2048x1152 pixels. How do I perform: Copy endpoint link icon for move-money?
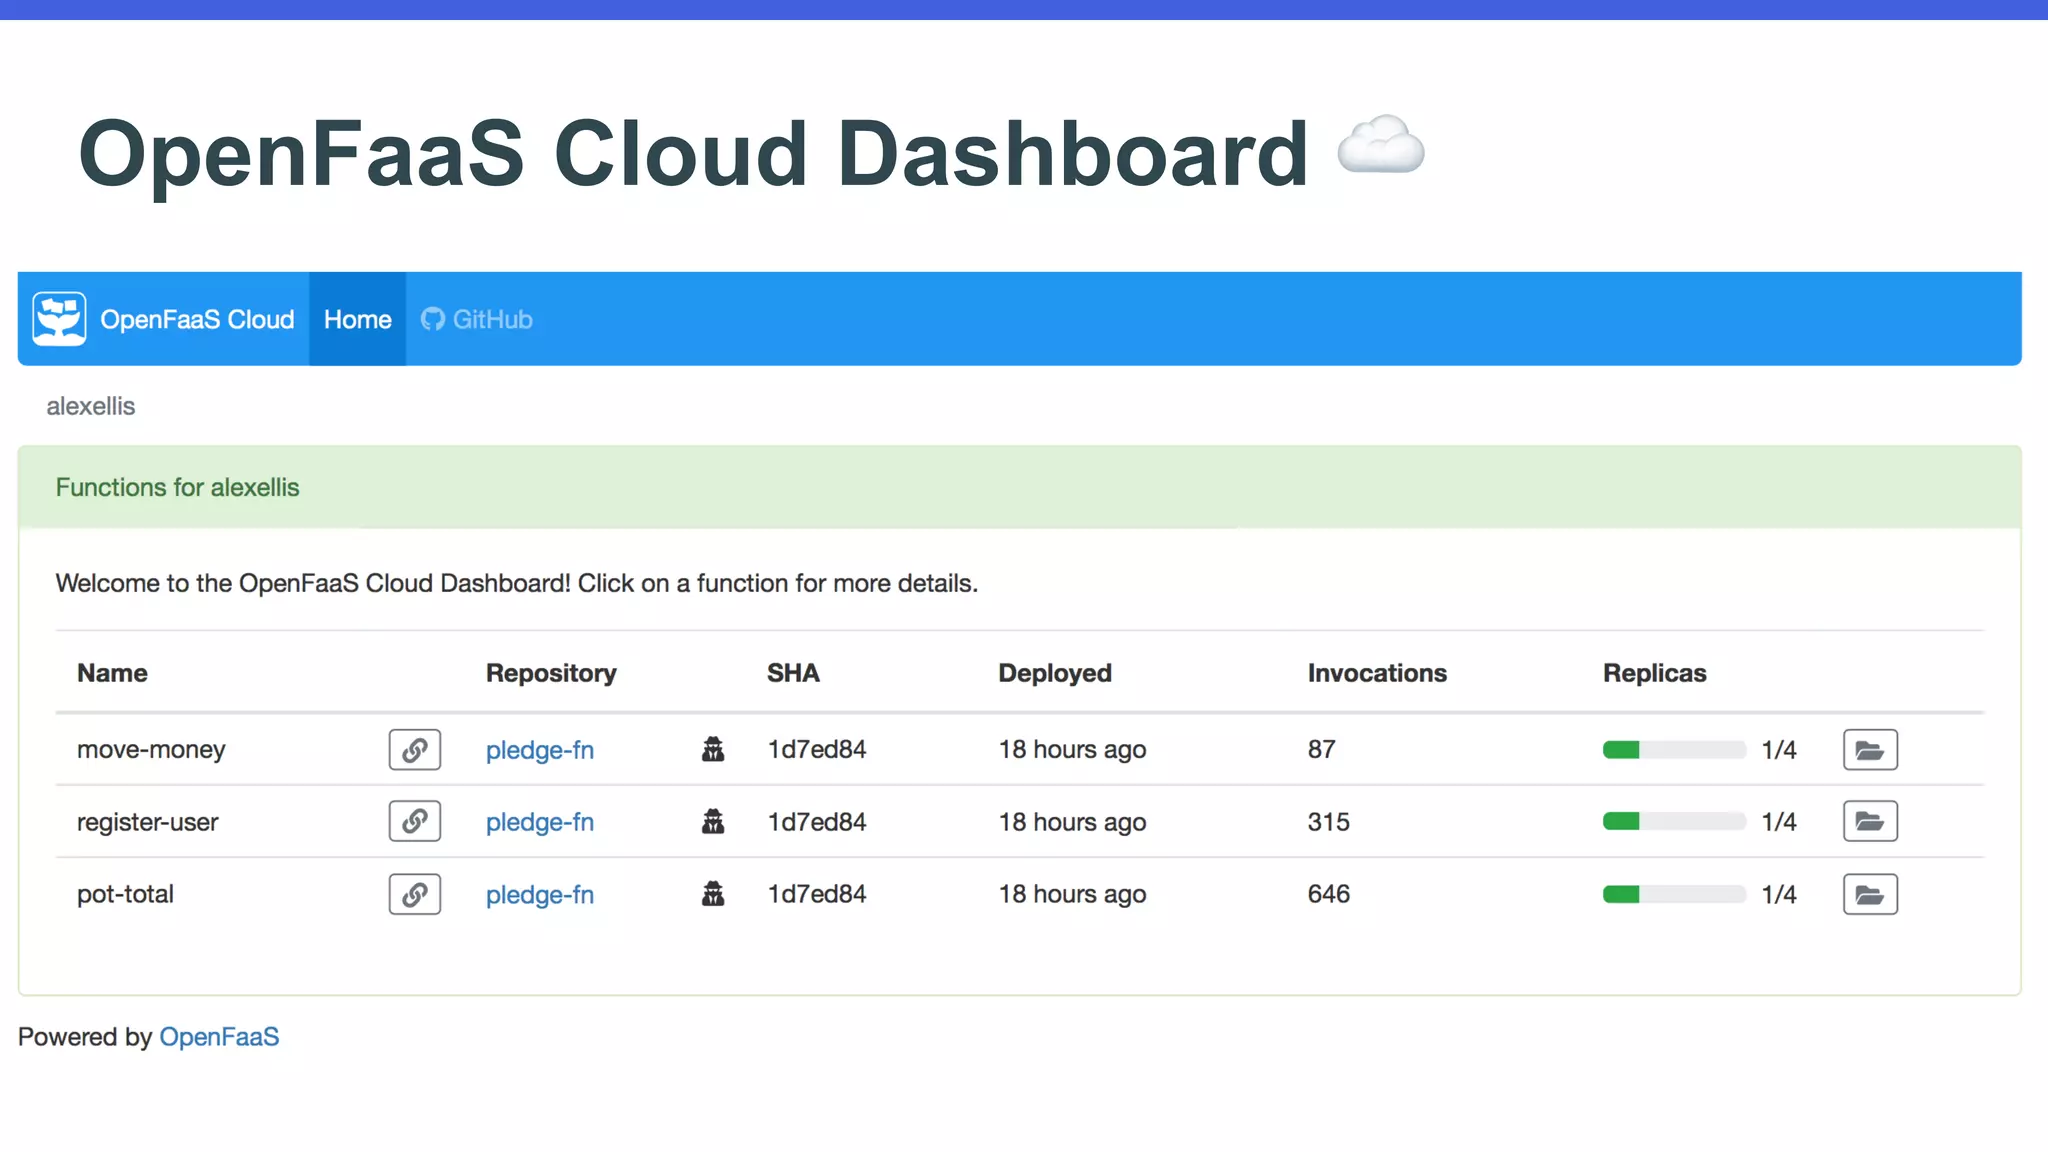click(x=415, y=750)
